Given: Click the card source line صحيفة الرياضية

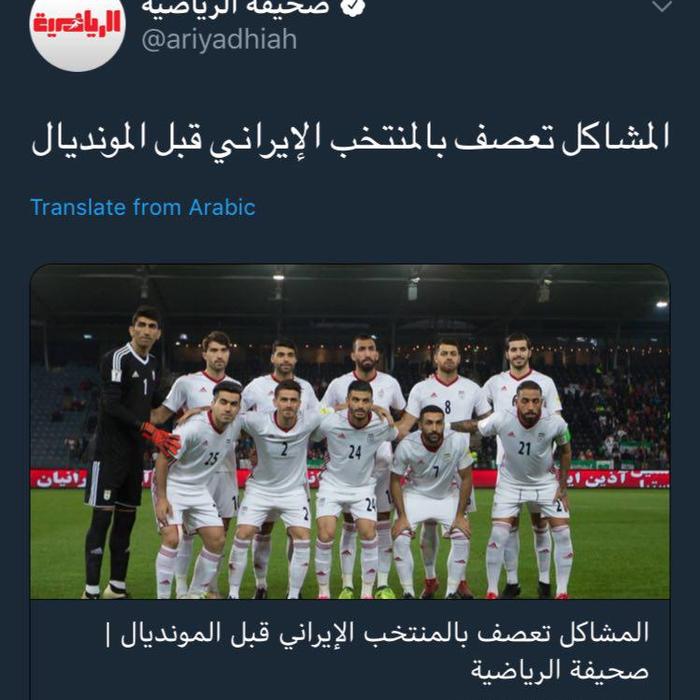Looking at the screenshot, I should pyautogui.click(x=560, y=671).
